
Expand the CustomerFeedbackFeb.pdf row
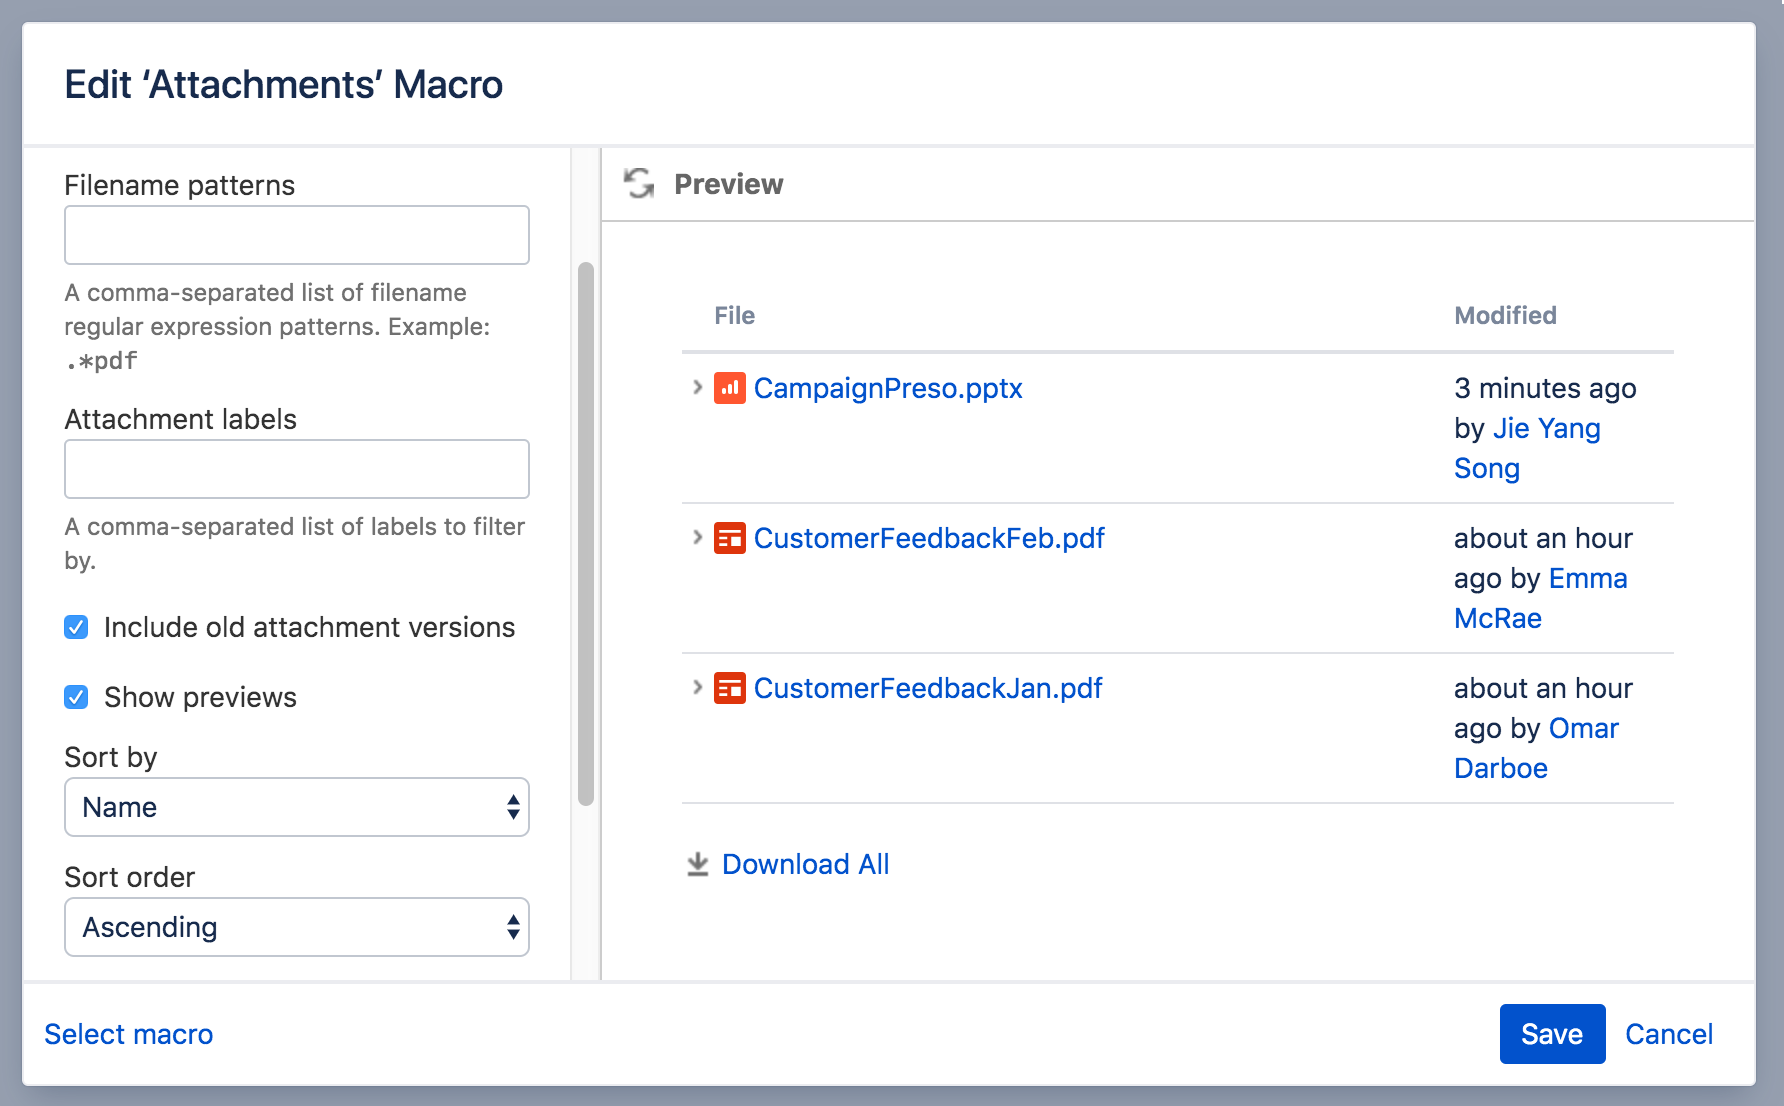point(697,537)
